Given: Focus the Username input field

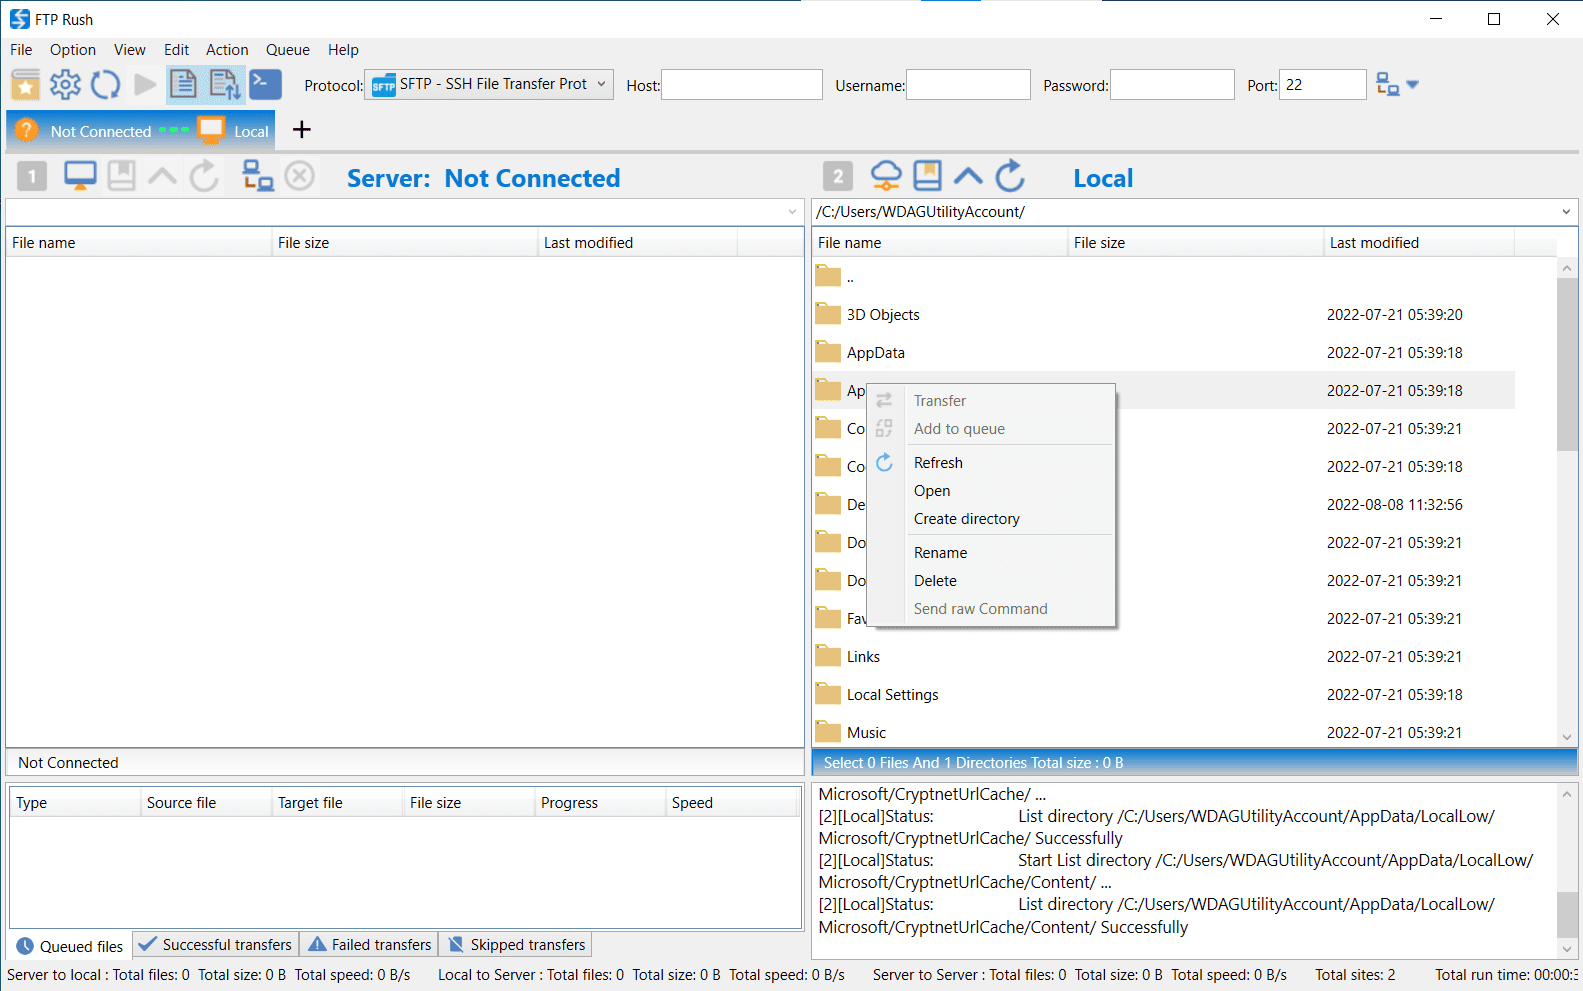Looking at the screenshot, I should pyautogui.click(x=968, y=85).
